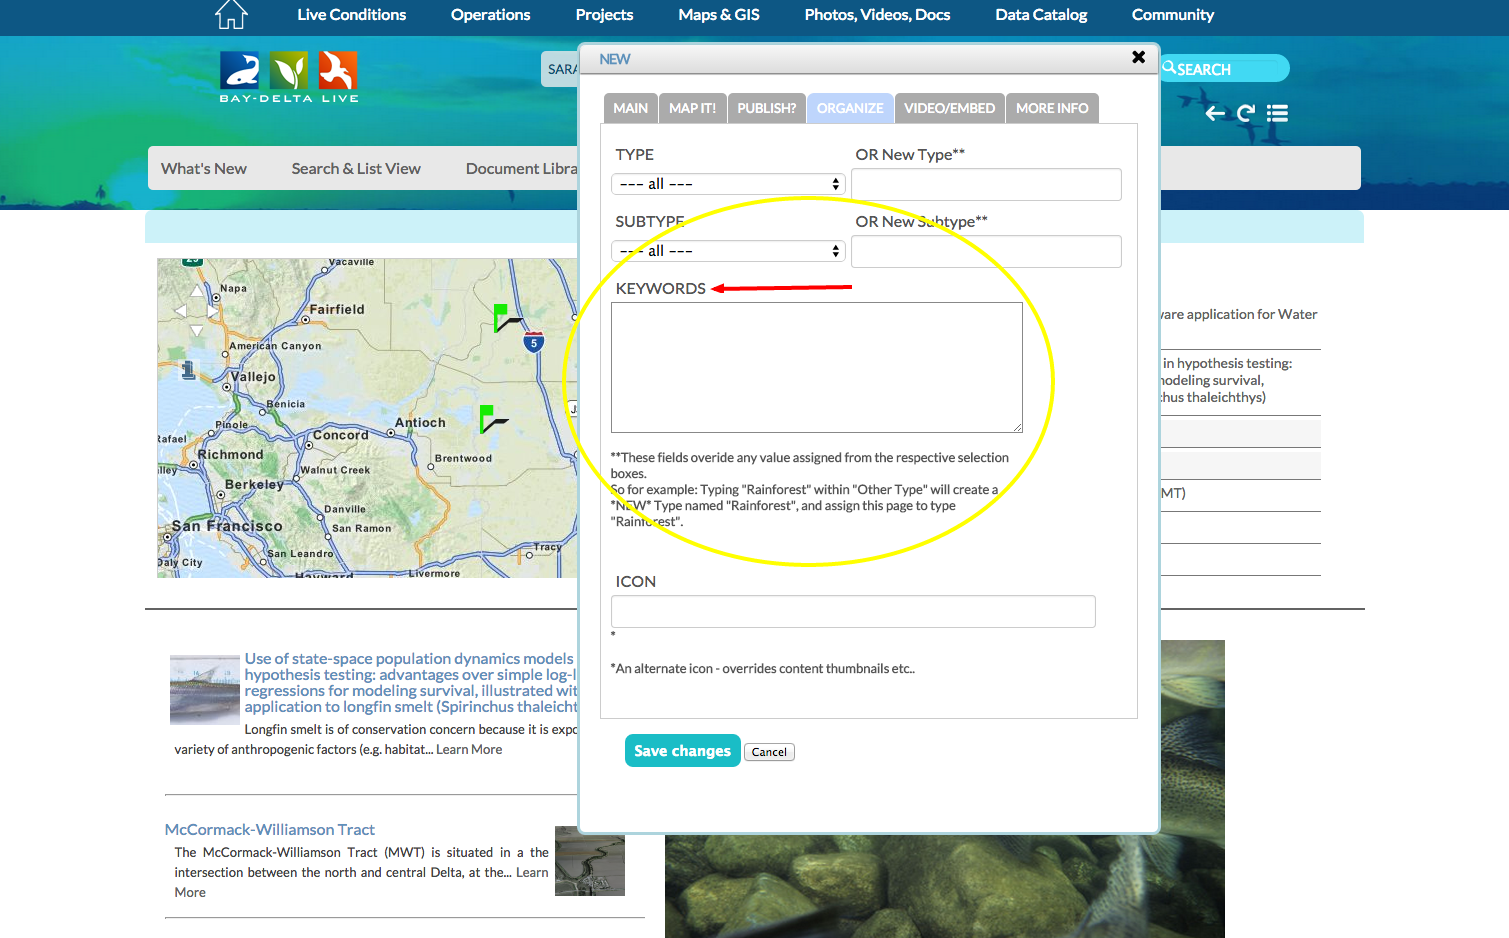The height and width of the screenshot is (938, 1509).
Task: Select the lower green flag near Antioch
Action: click(x=487, y=417)
